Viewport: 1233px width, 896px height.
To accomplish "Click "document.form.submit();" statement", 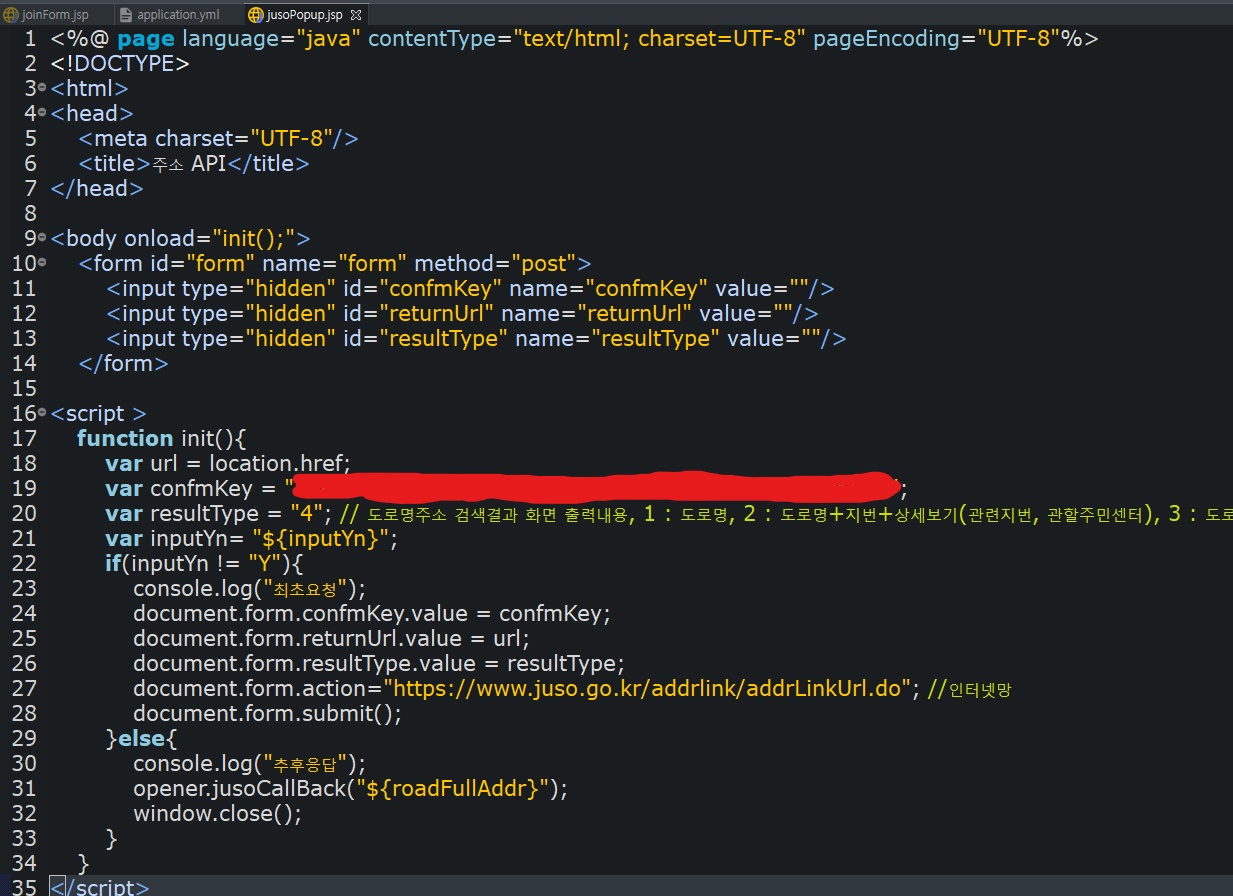I will (267, 713).
